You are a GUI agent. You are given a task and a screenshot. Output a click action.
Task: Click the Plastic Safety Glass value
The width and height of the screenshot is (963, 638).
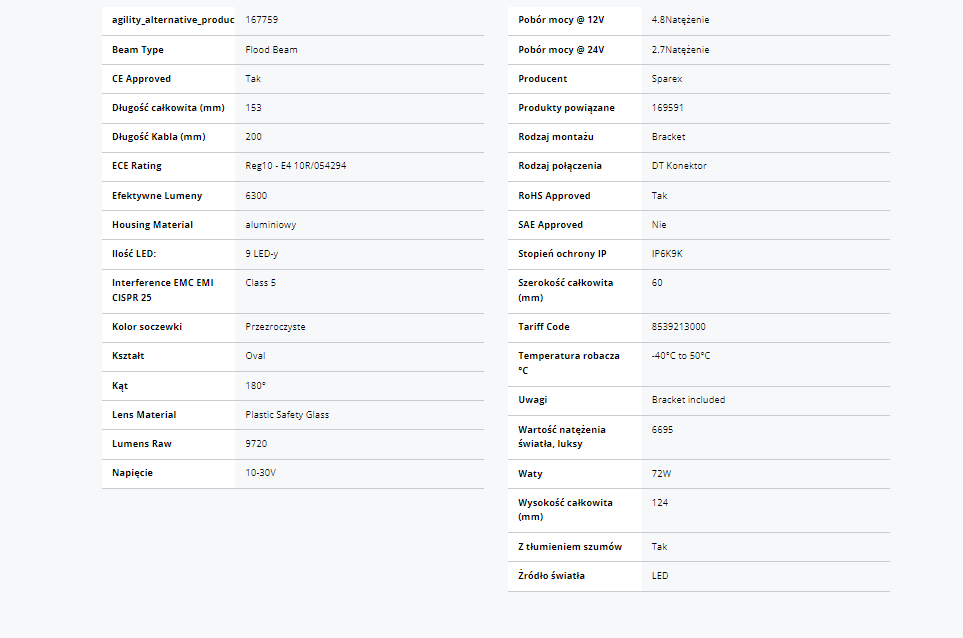click(287, 415)
